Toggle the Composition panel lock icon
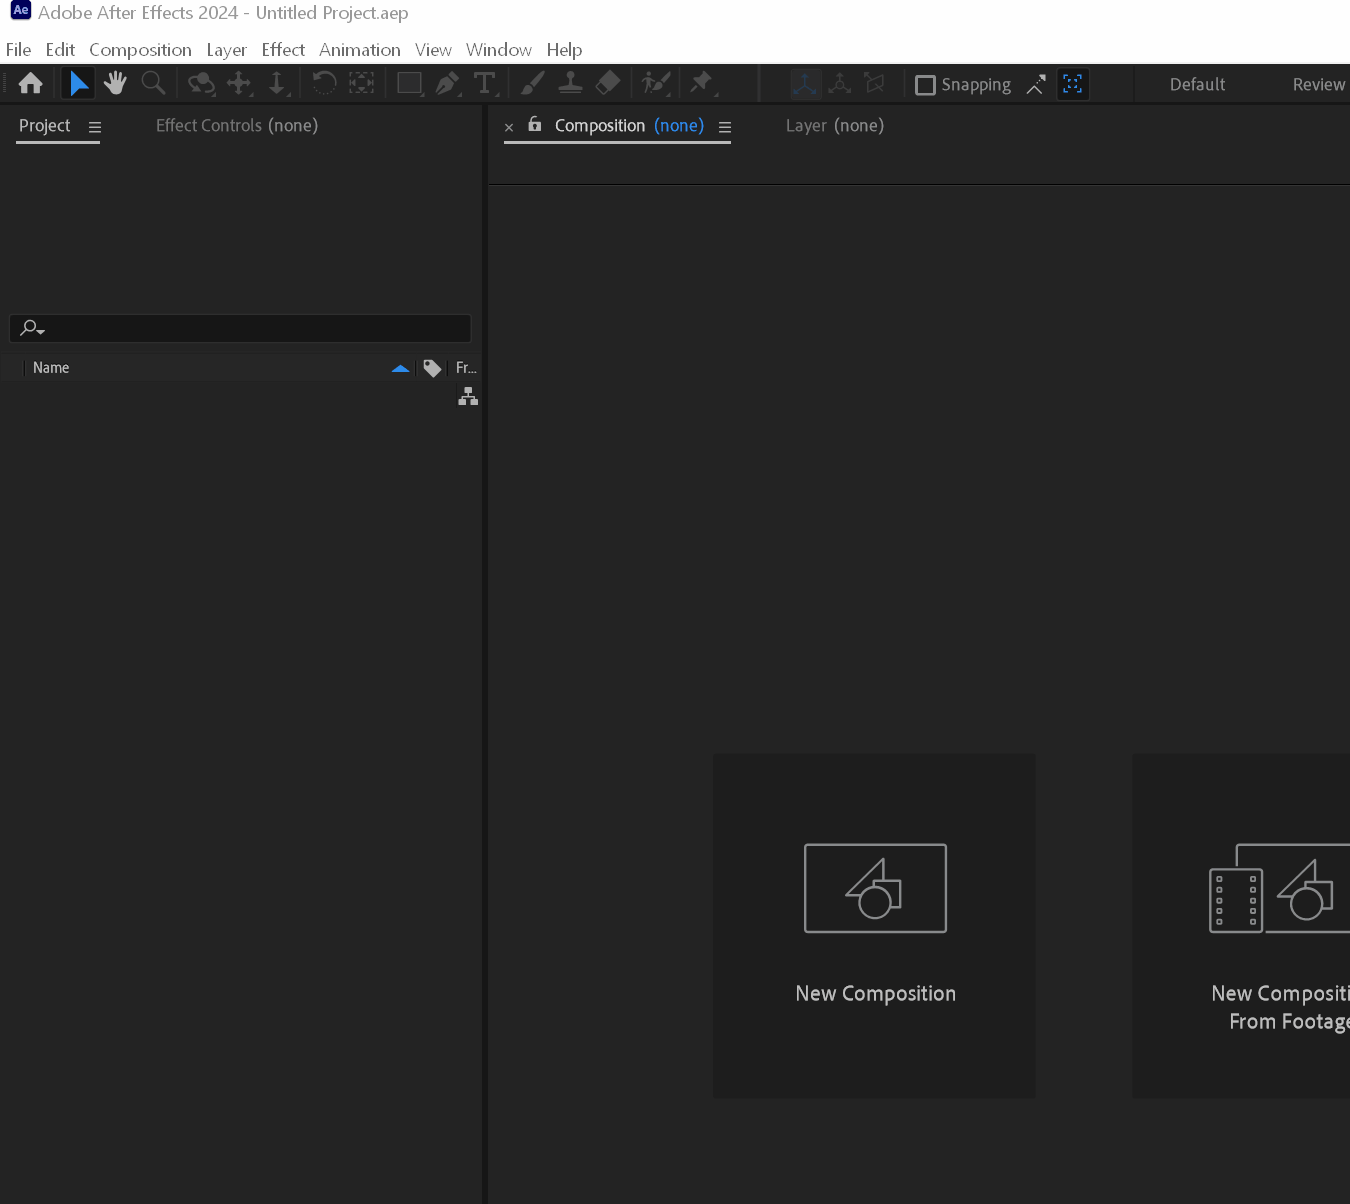 pyautogui.click(x=535, y=125)
